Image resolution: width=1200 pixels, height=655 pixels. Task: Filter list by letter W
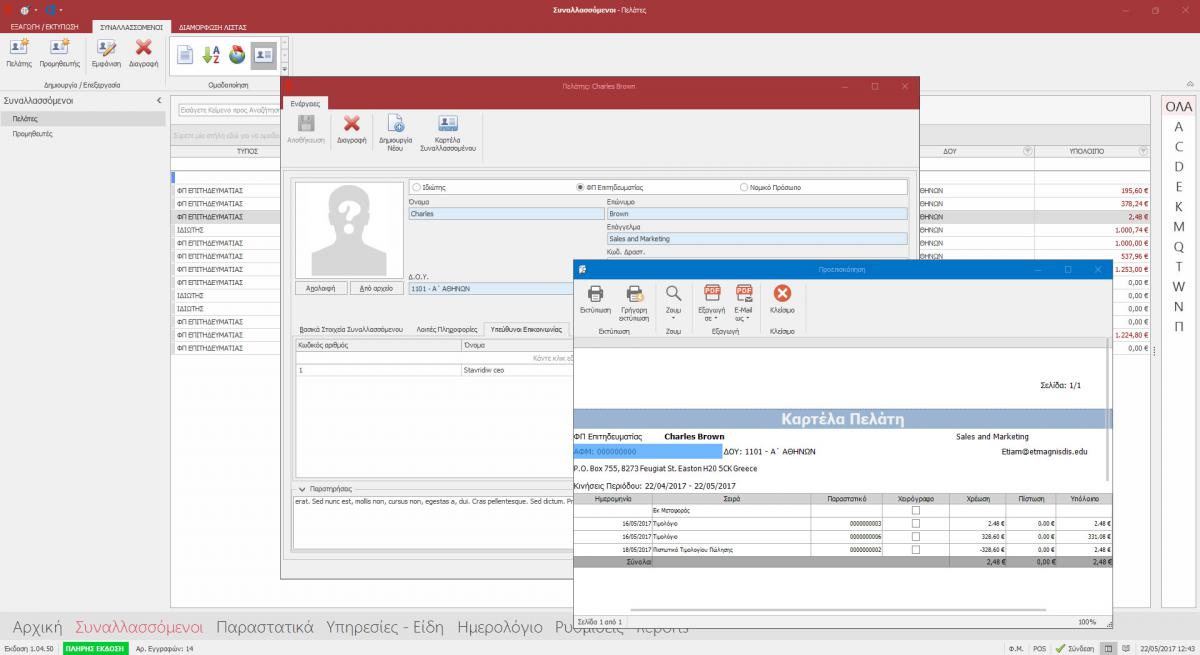click(1179, 286)
